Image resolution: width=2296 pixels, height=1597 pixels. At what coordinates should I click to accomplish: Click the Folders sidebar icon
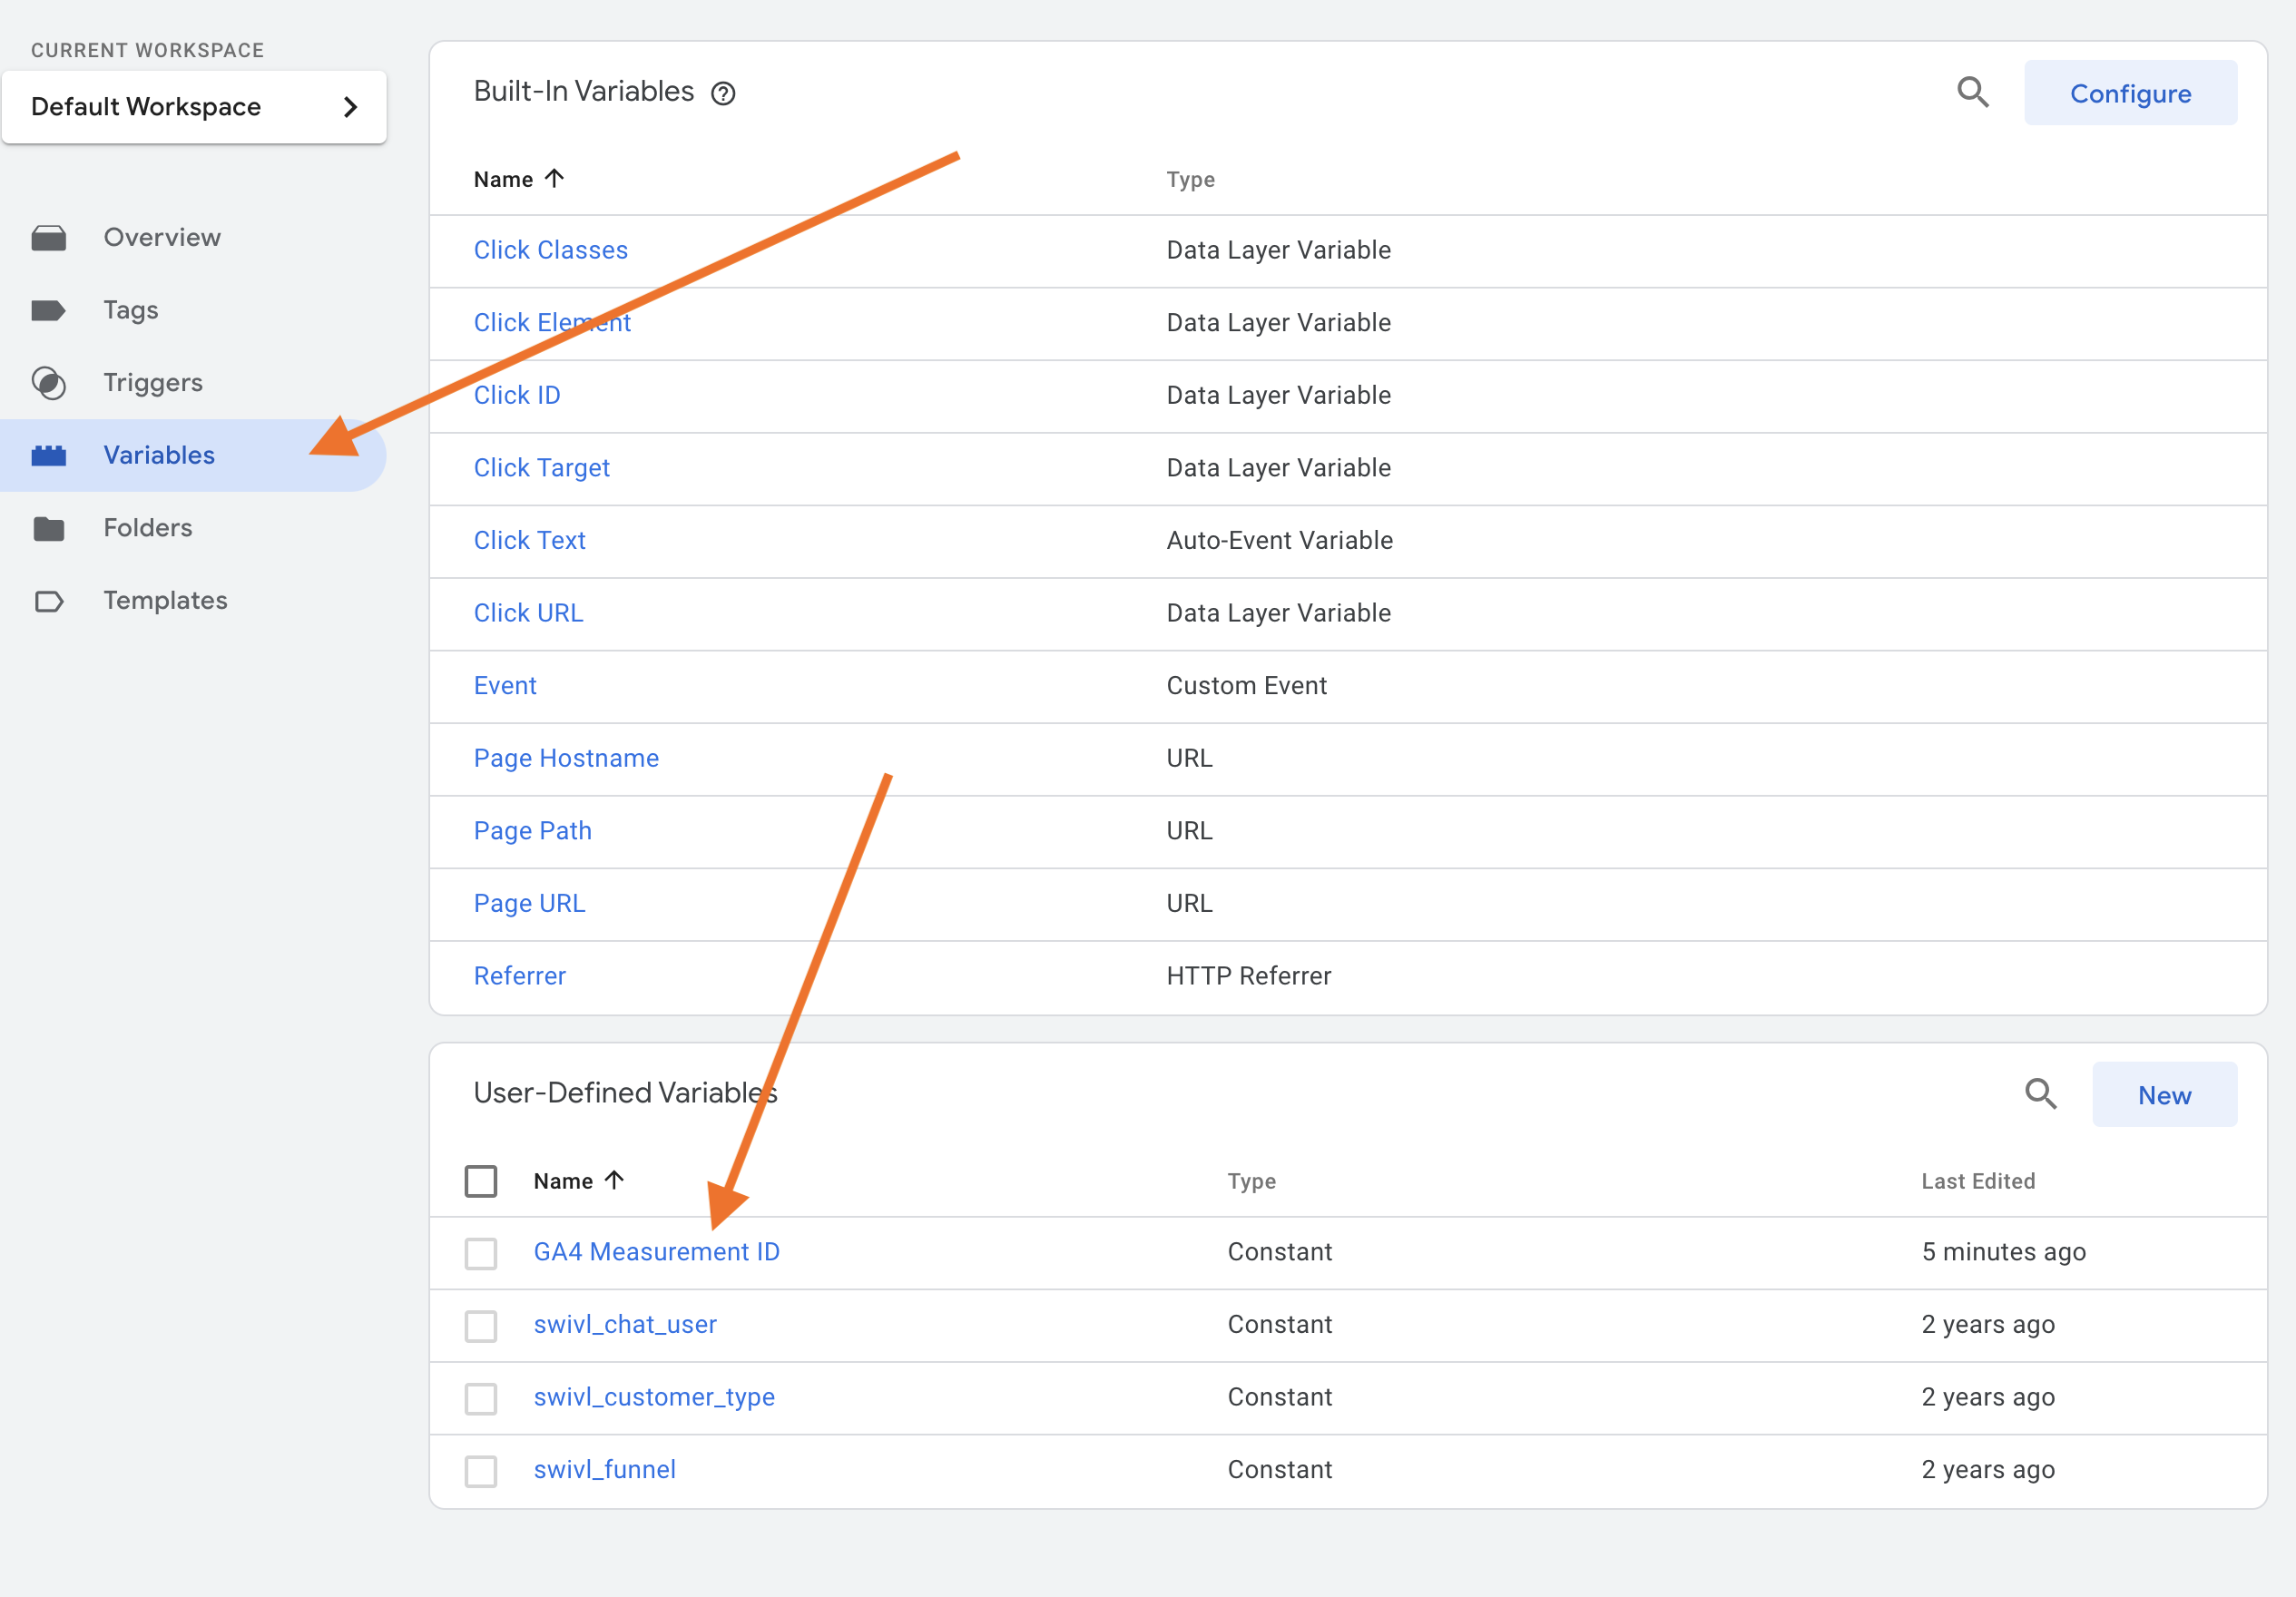48,528
